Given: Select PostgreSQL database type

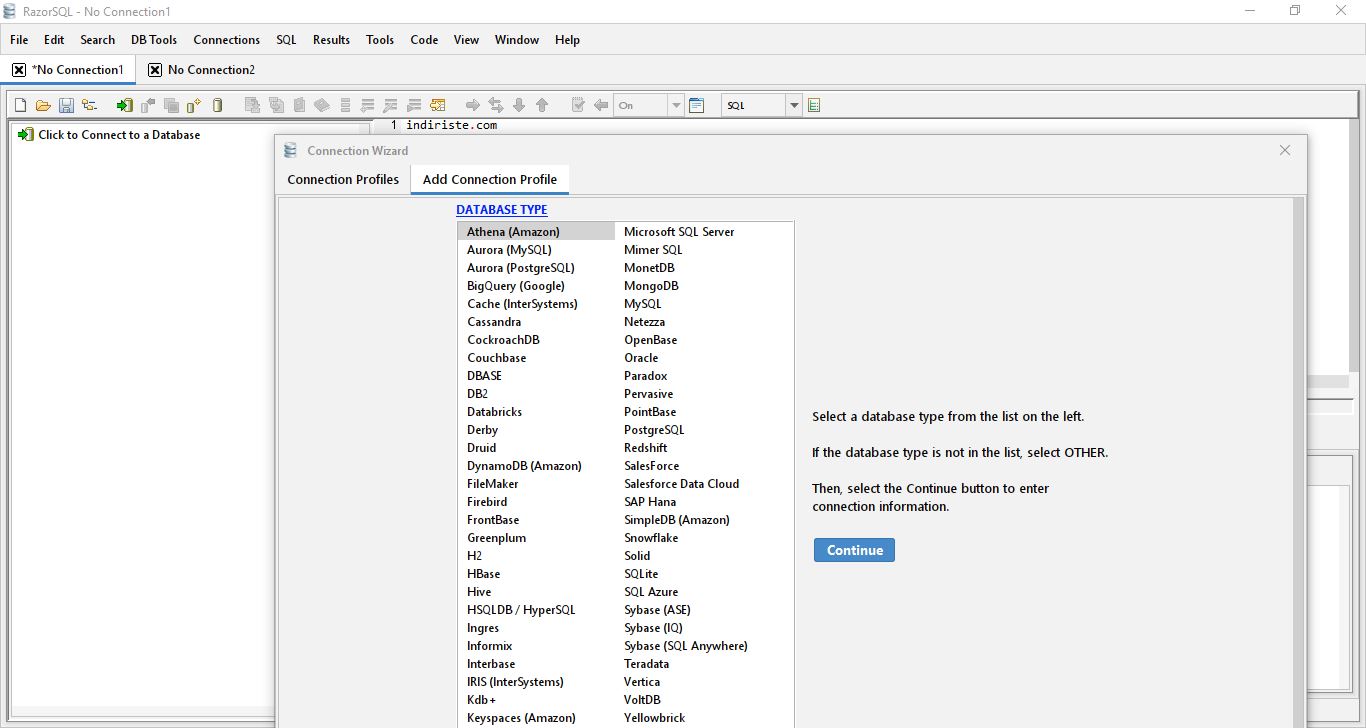Looking at the screenshot, I should tap(654, 430).
